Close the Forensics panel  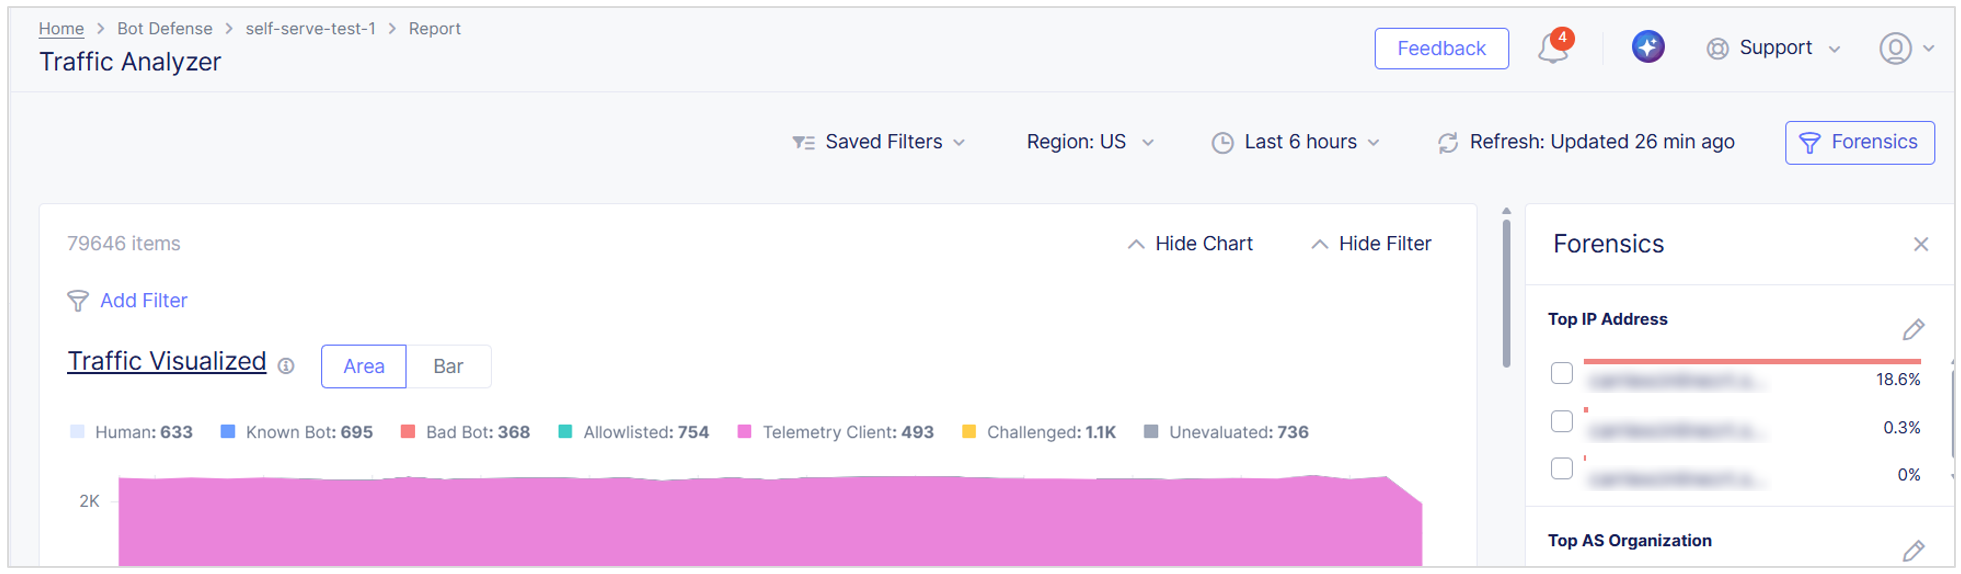pos(1921,244)
